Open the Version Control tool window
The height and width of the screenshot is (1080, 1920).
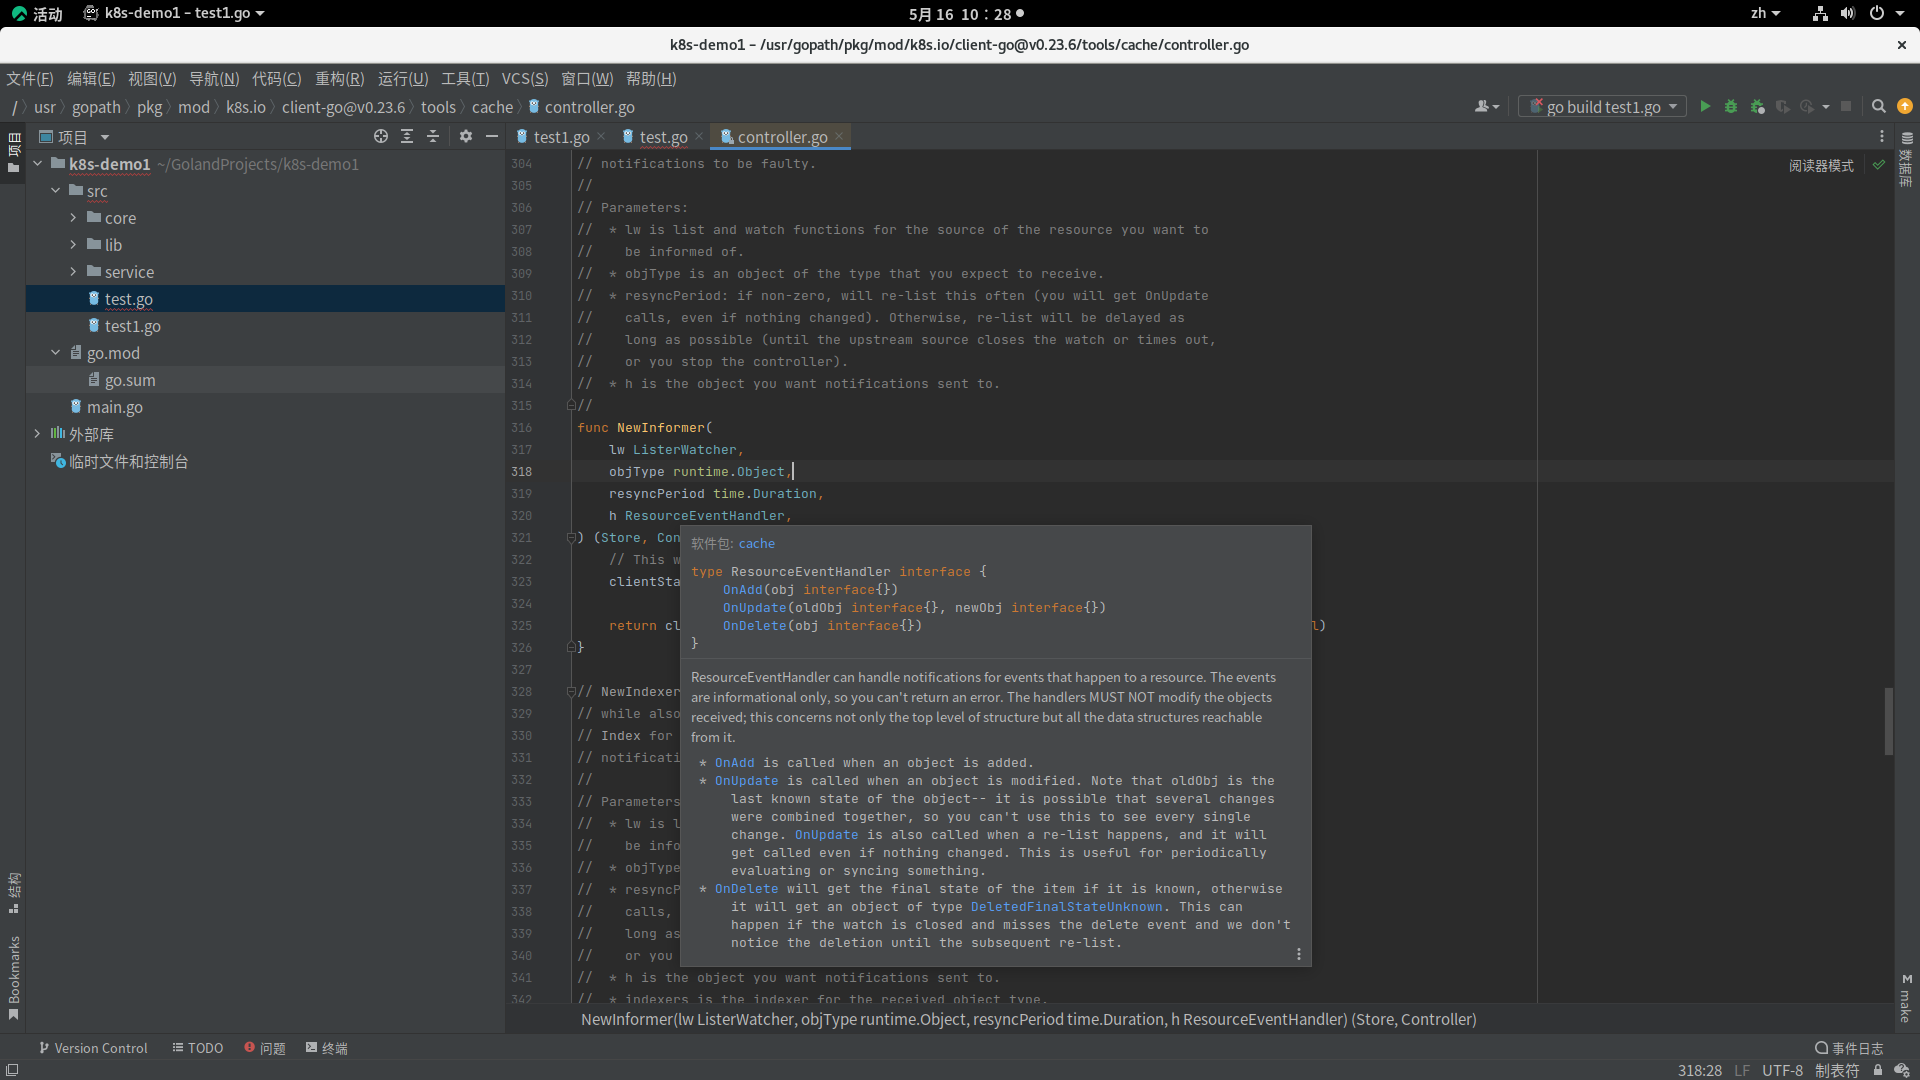(93, 1048)
